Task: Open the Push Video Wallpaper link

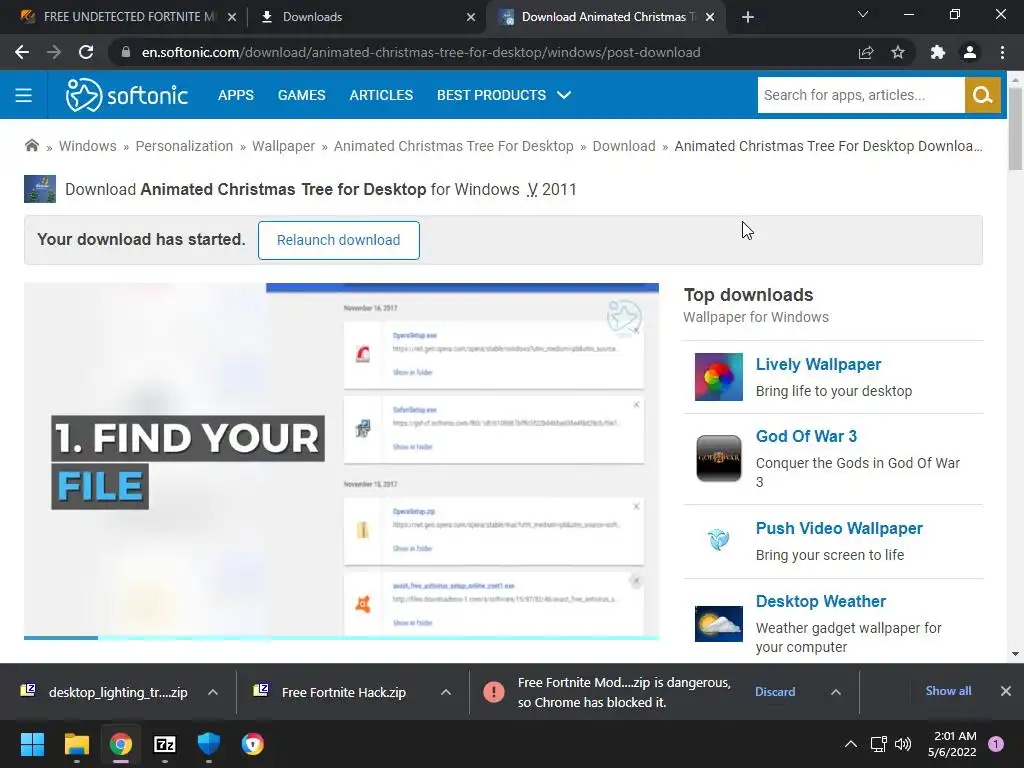Action: 839,528
